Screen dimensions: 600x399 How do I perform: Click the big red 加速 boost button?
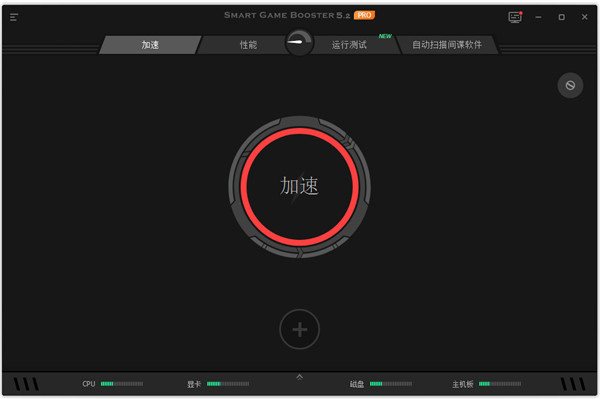[300, 186]
